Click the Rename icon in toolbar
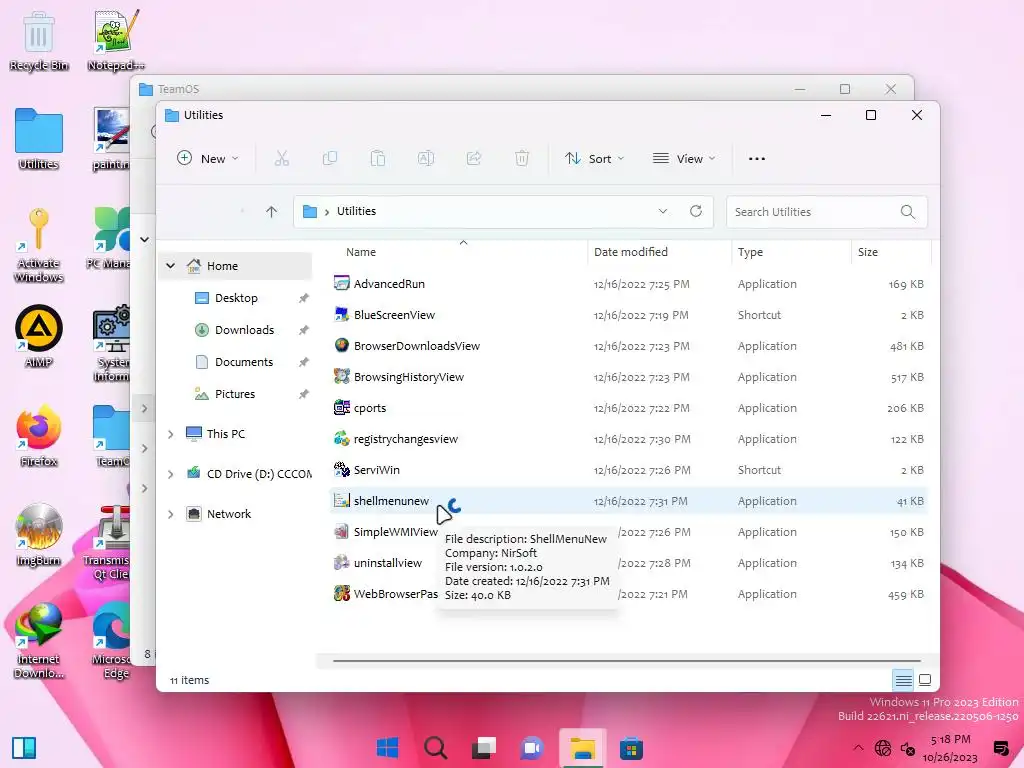The image size is (1024, 768). tap(426, 159)
